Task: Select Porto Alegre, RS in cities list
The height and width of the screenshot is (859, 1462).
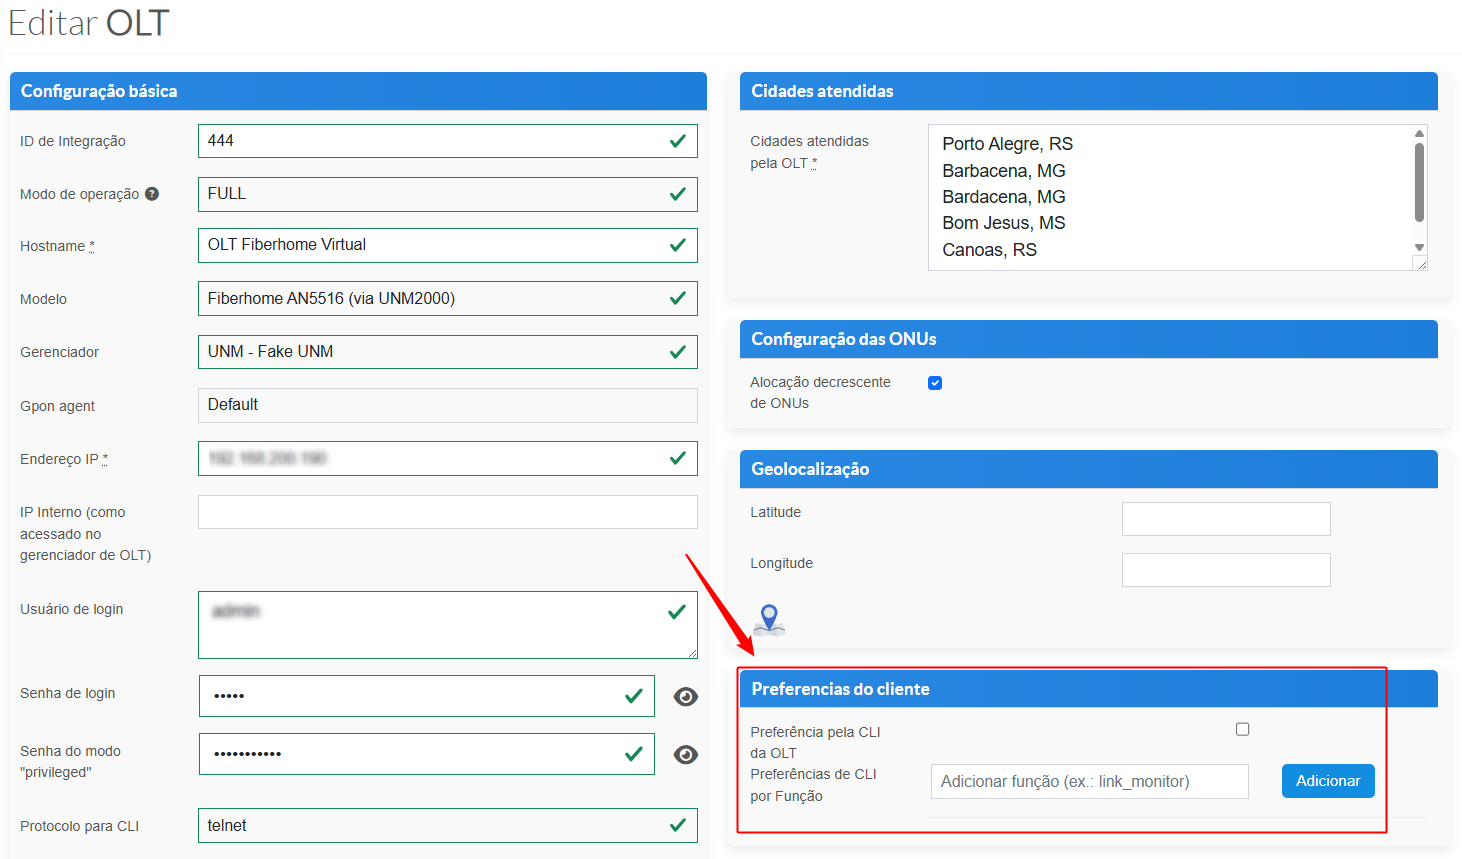Action: [x=1007, y=144]
